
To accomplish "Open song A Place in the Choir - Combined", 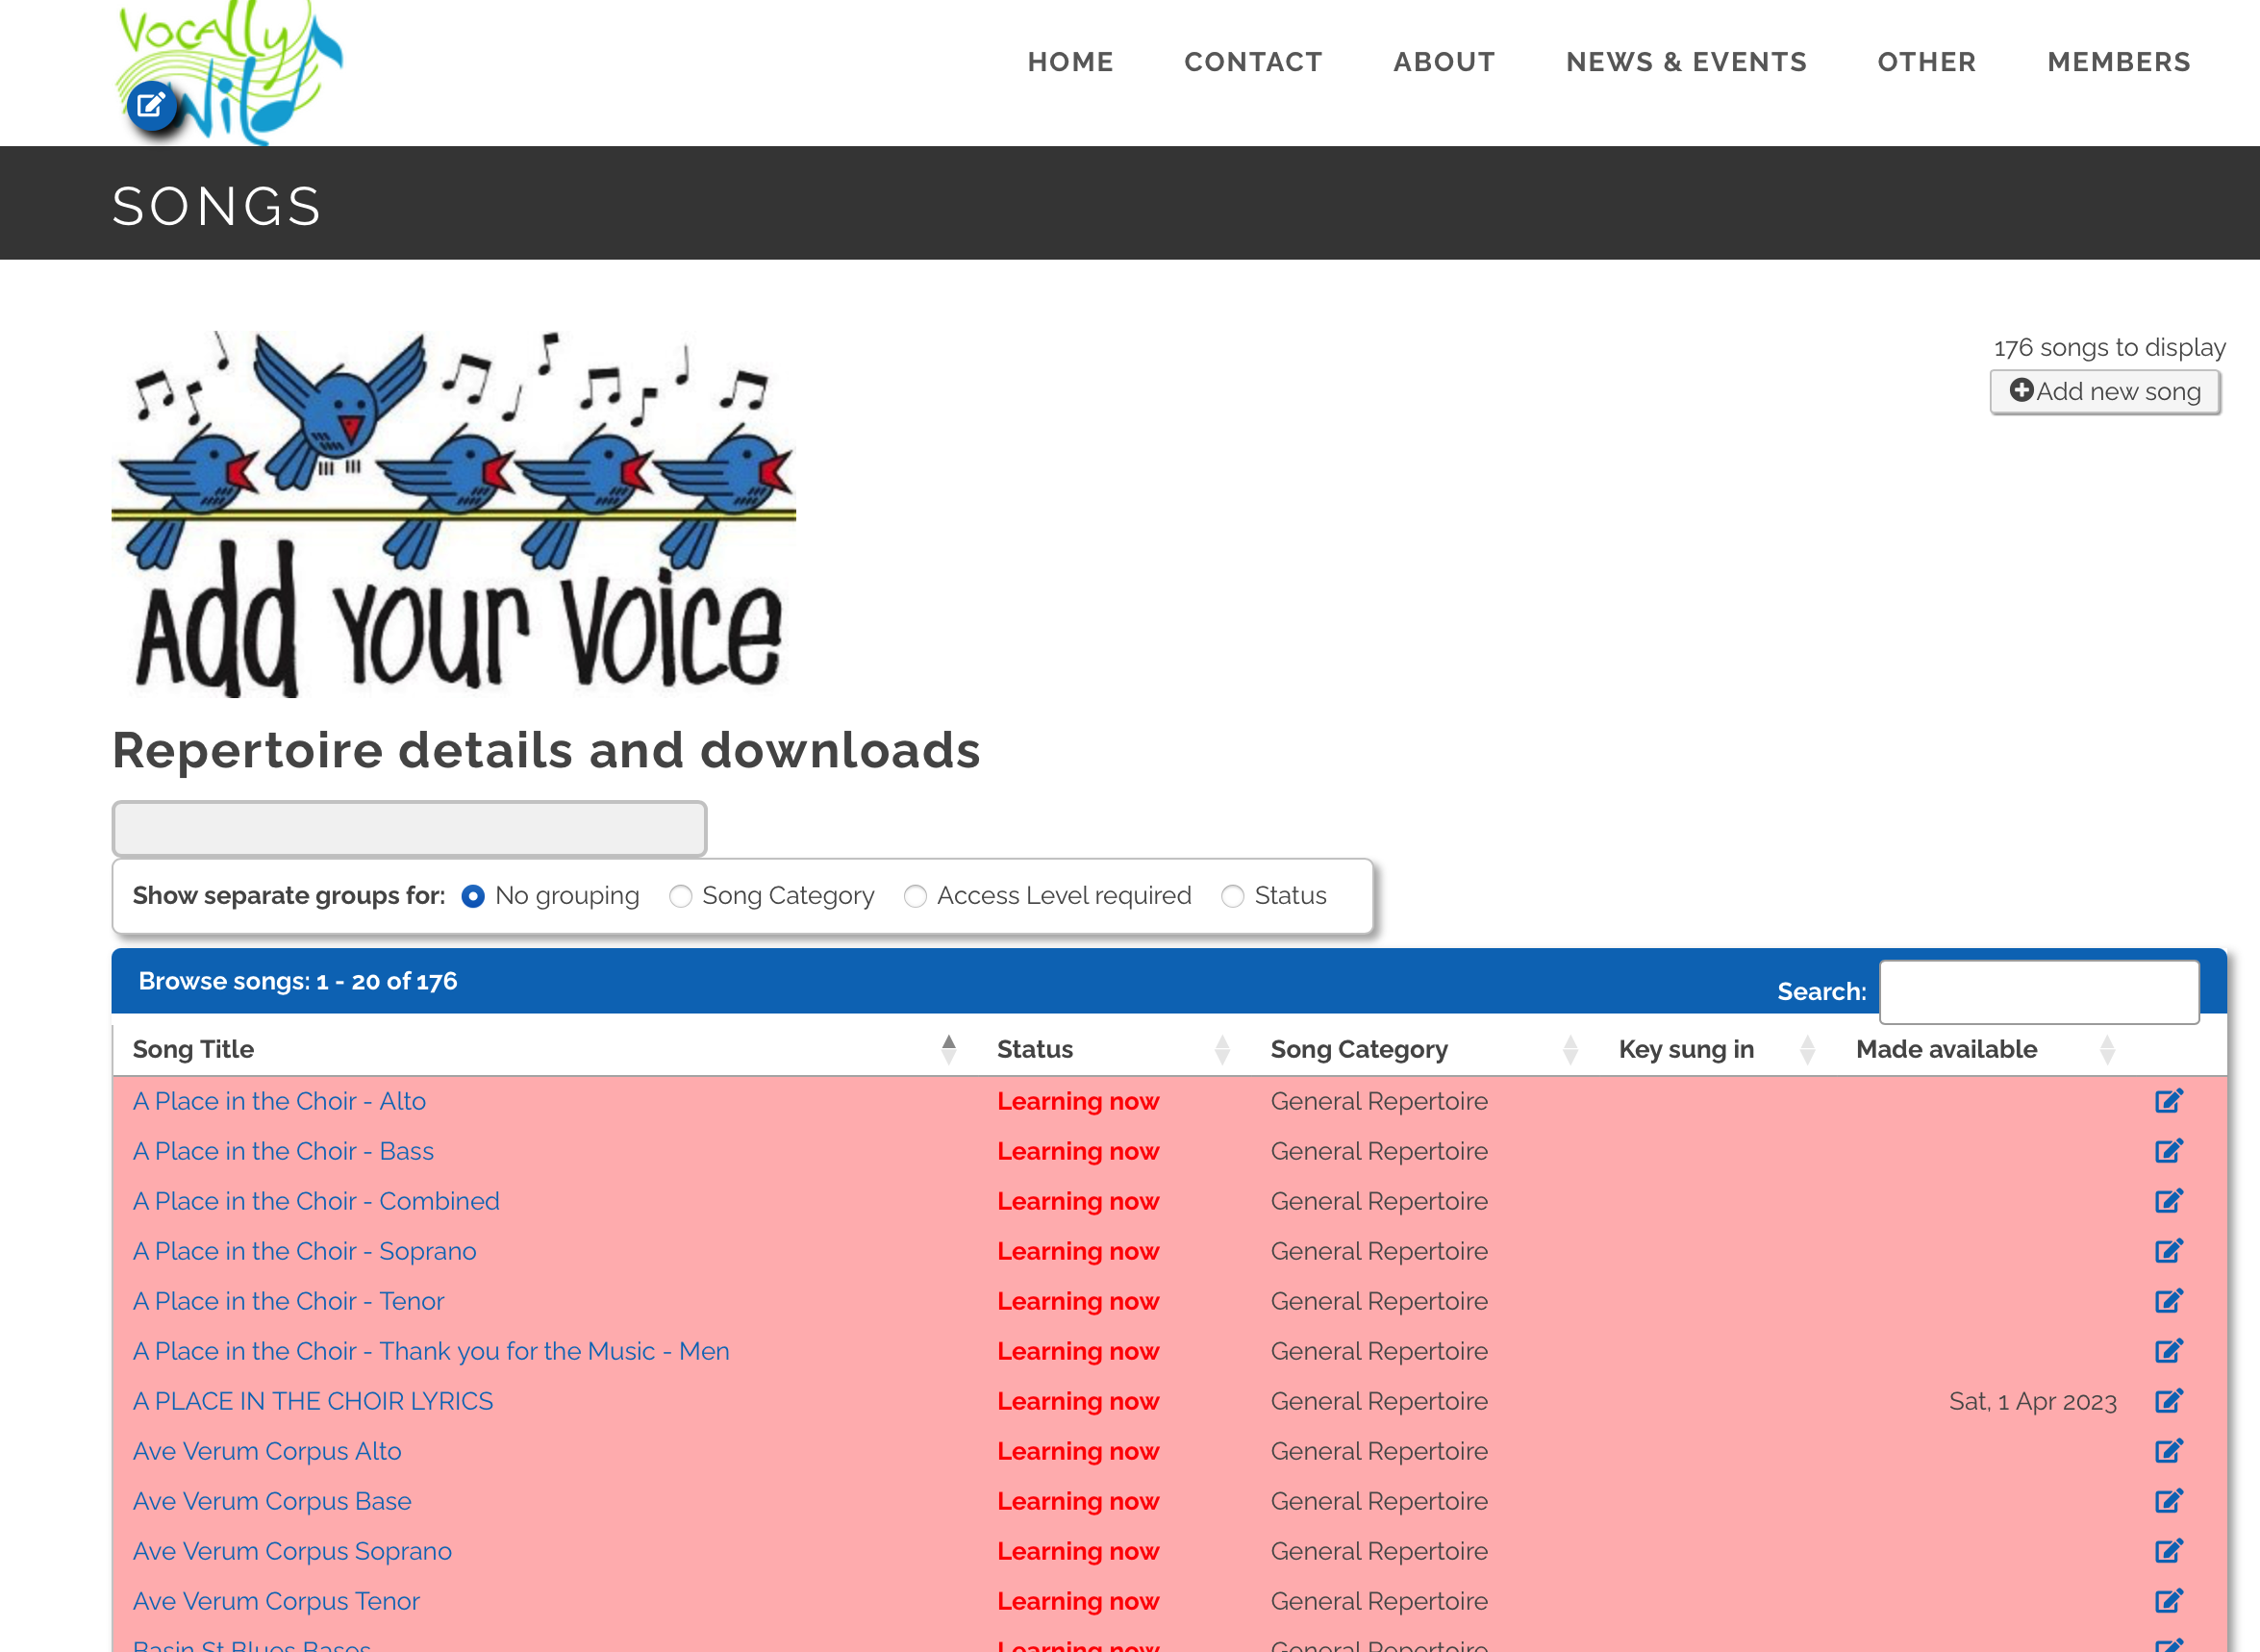I will pyautogui.click(x=316, y=1201).
